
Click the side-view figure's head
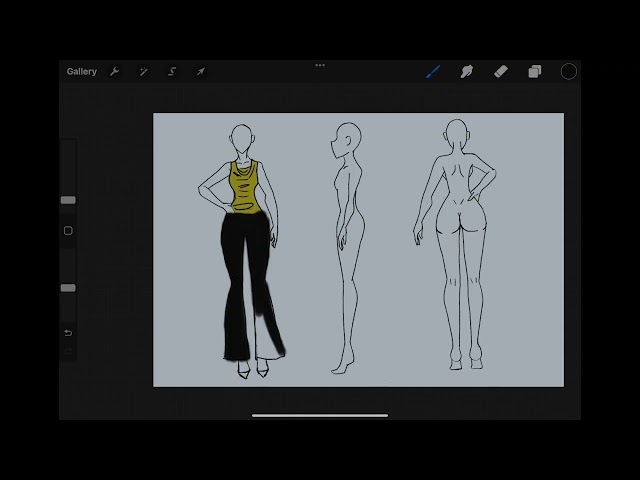[346, 140]
